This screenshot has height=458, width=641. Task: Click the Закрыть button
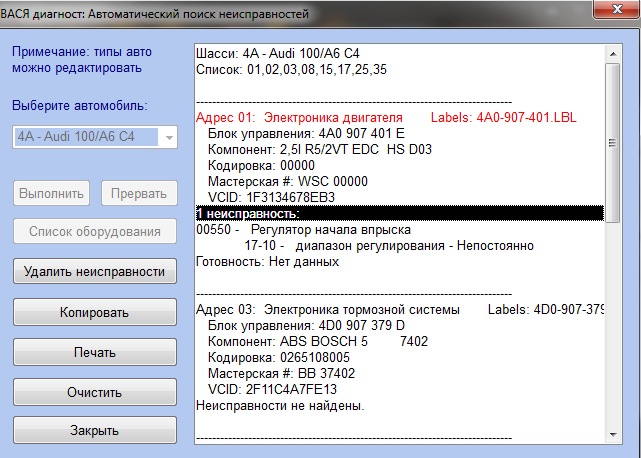95,430
